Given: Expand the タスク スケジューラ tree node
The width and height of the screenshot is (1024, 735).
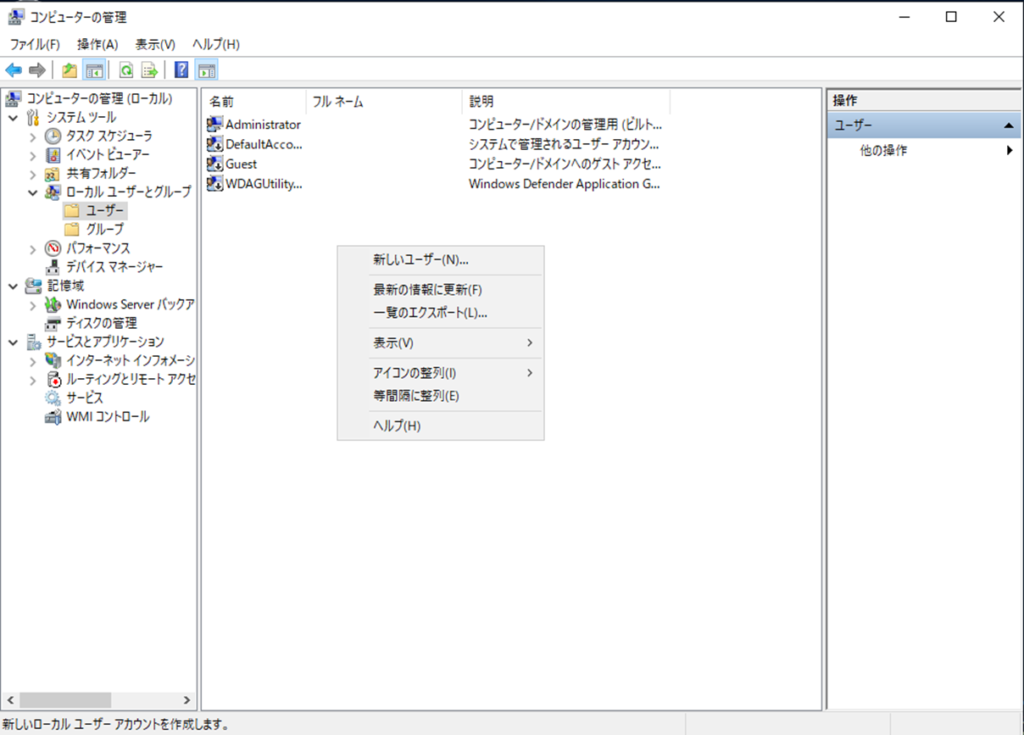Looking at the screenshot, I should pos(33,136).
